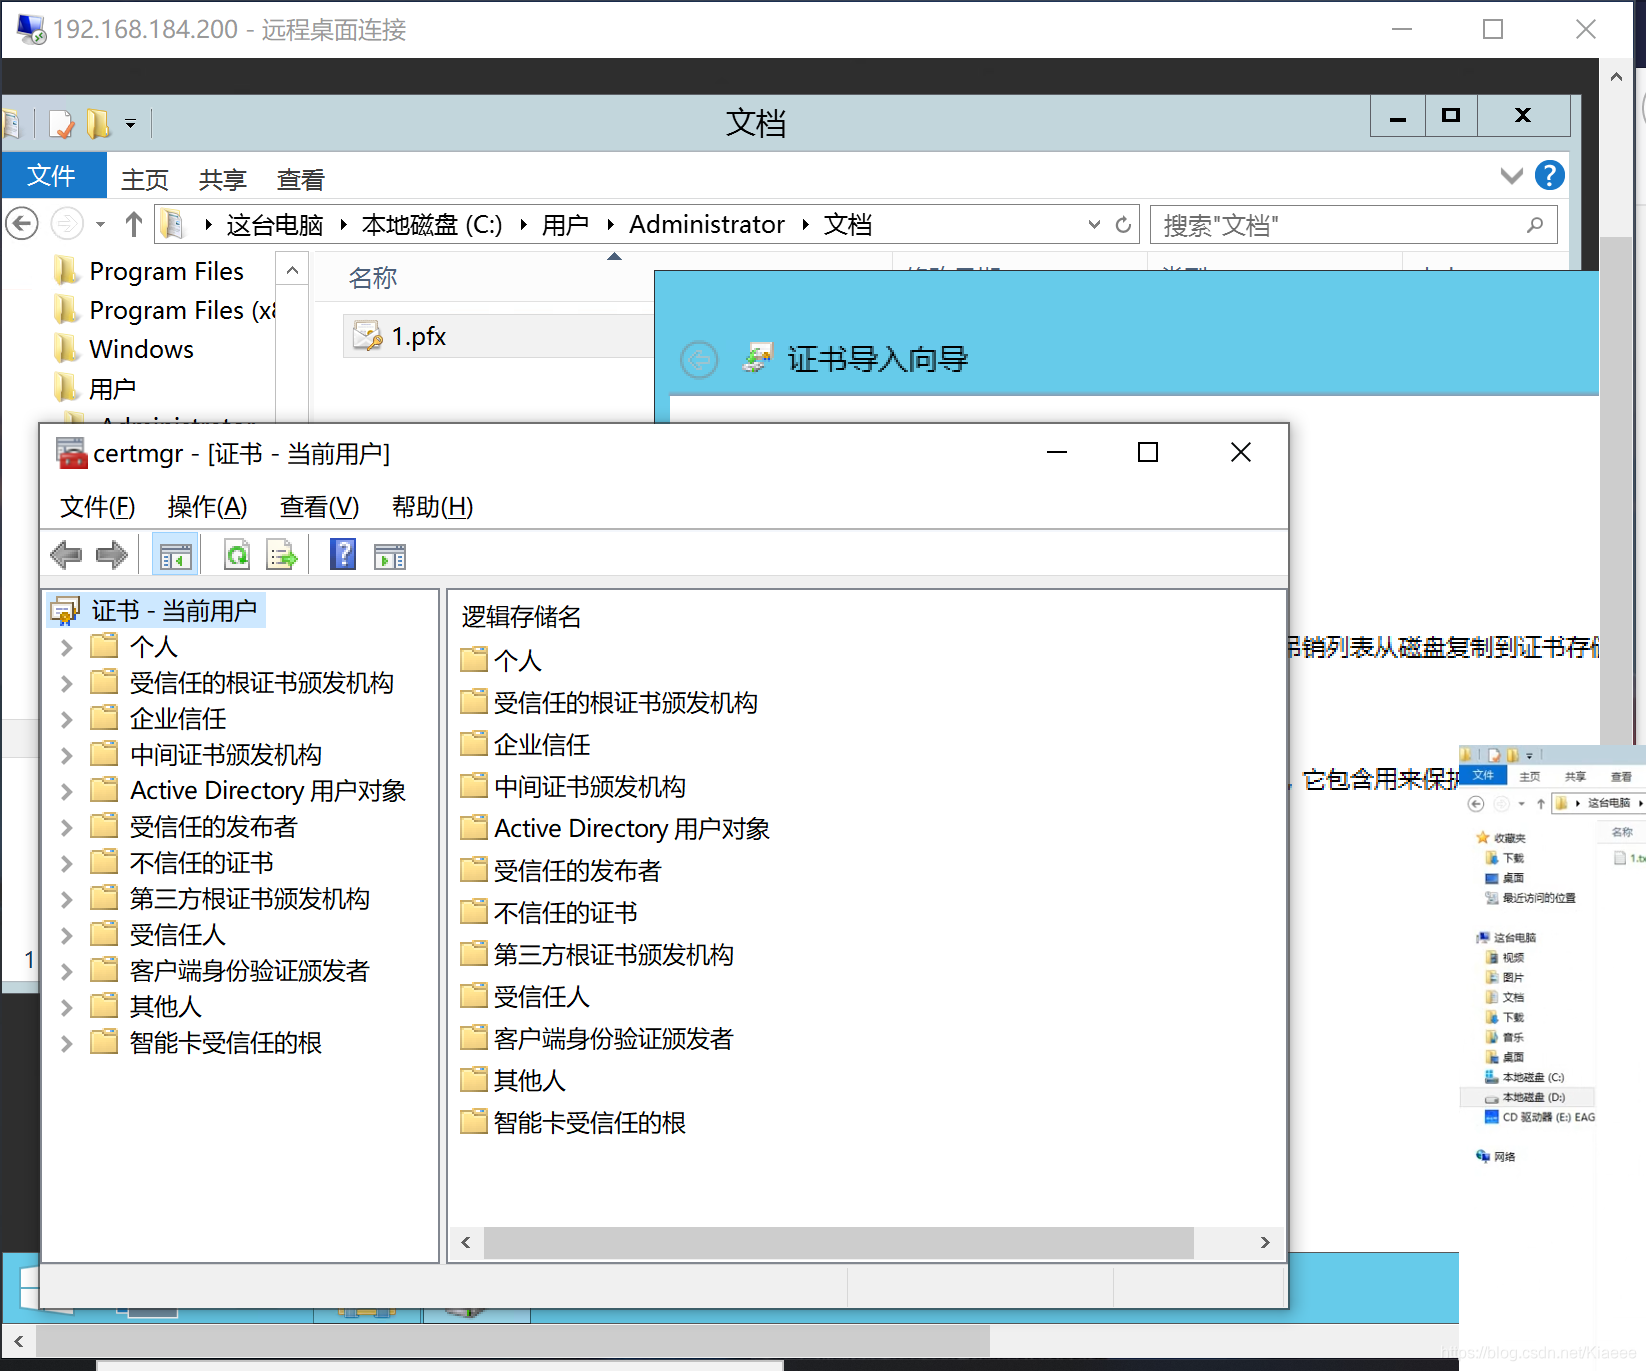Click 这台电脑 in the address breadcrumb
Viewport: 1646px width, 1371px height.
(275, 224)
